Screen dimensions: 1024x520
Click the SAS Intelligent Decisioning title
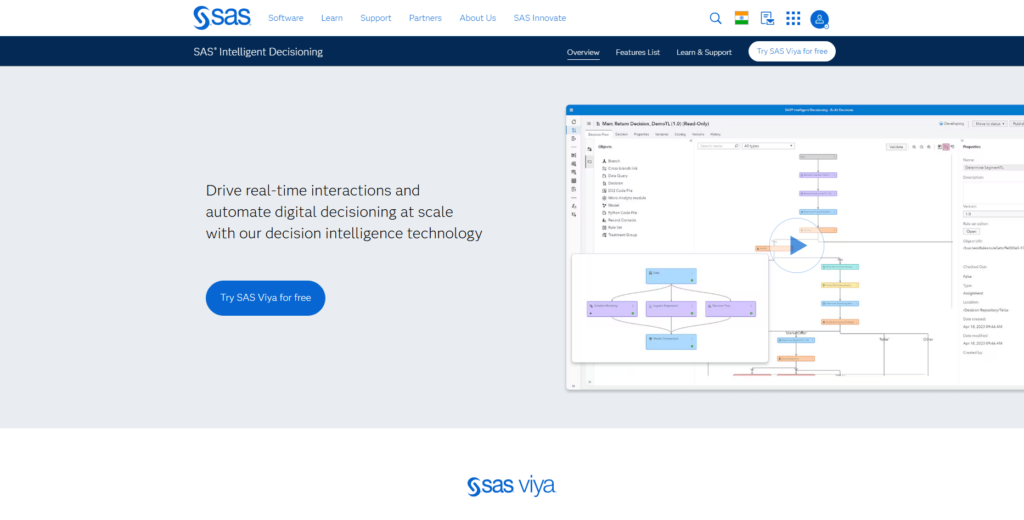pos(258,52)
